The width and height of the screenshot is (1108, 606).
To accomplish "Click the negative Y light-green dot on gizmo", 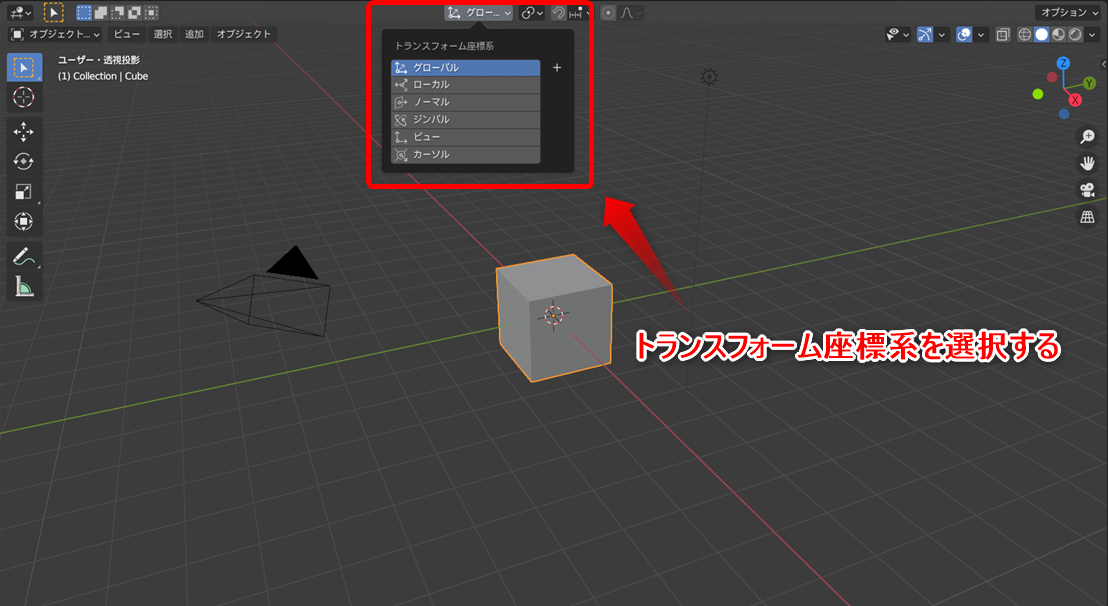I will (x=1037, y=94).
